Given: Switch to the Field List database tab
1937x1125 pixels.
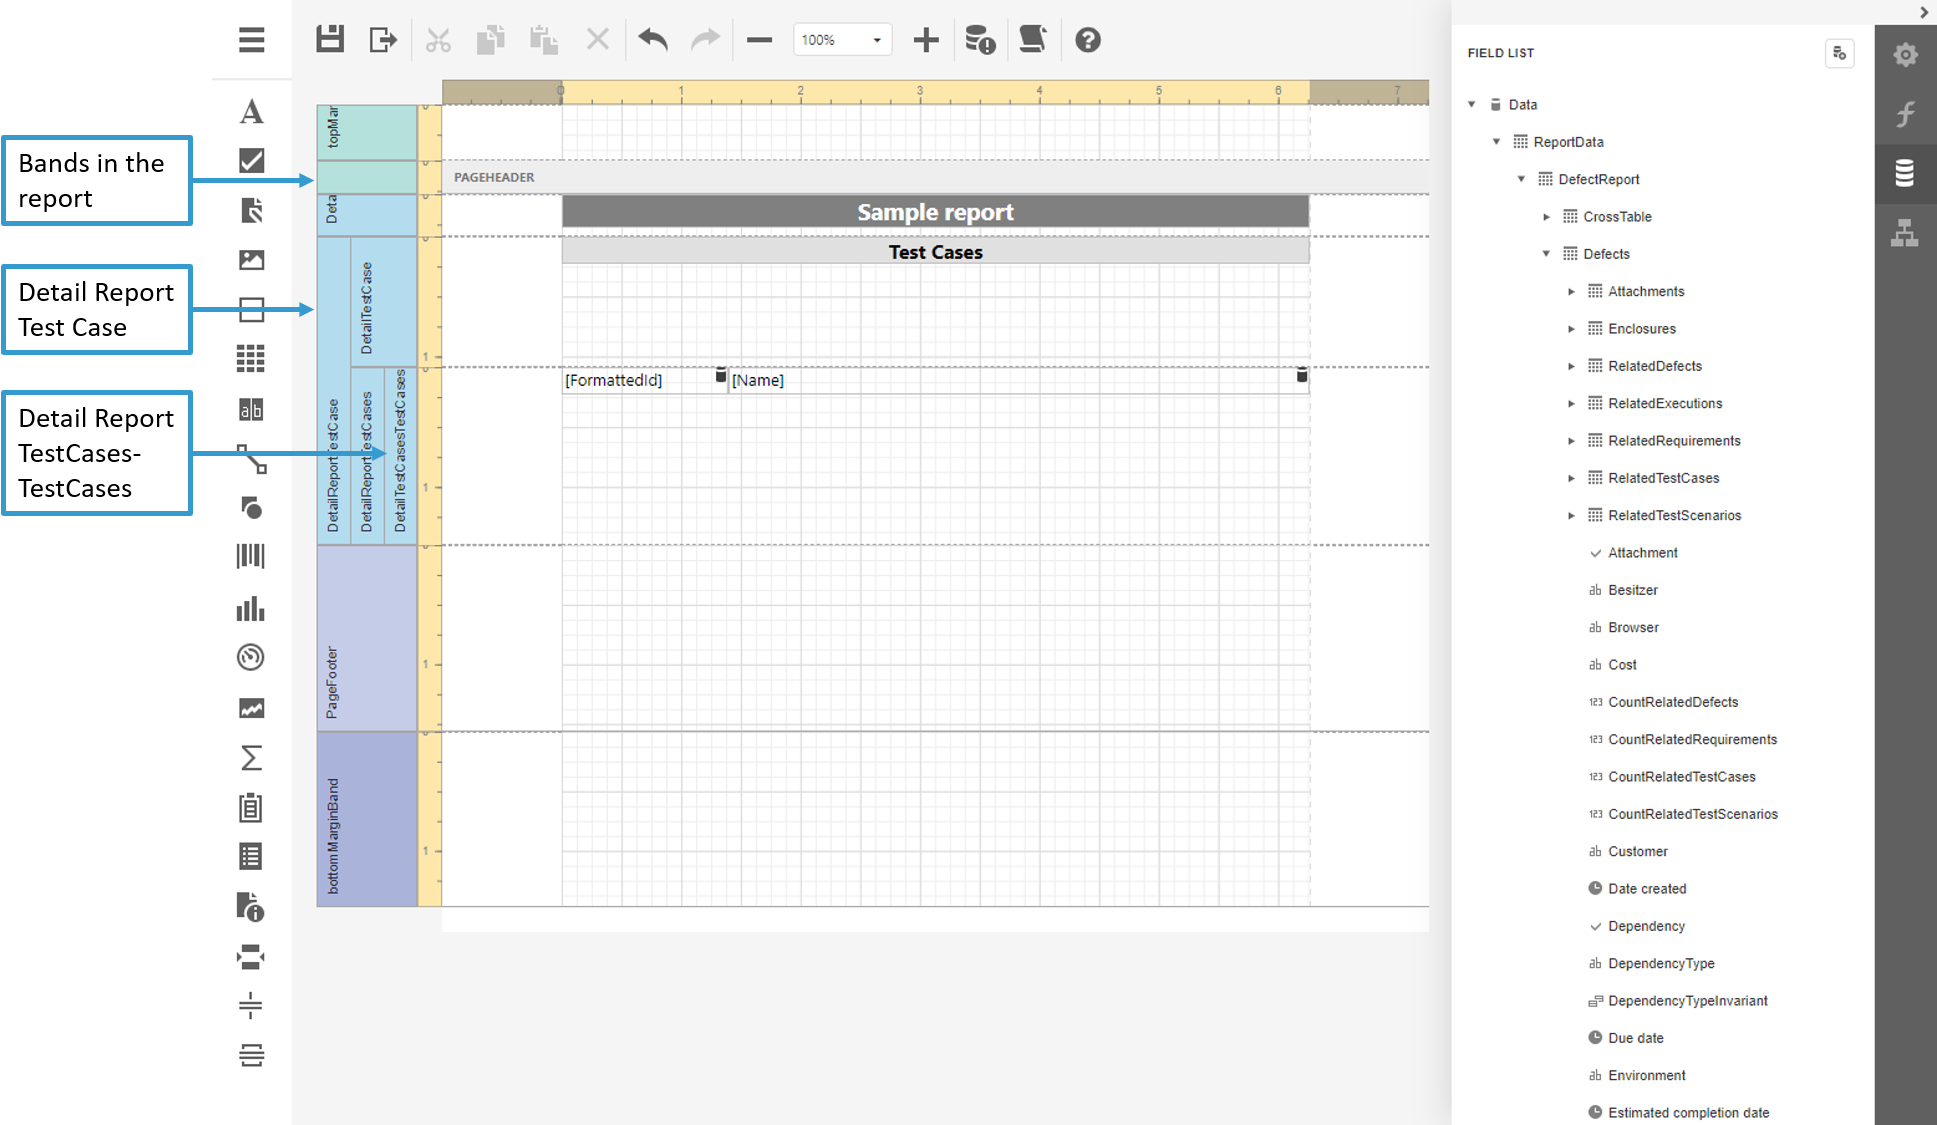Looking at the screenshot, I should tap(1905, 173).
